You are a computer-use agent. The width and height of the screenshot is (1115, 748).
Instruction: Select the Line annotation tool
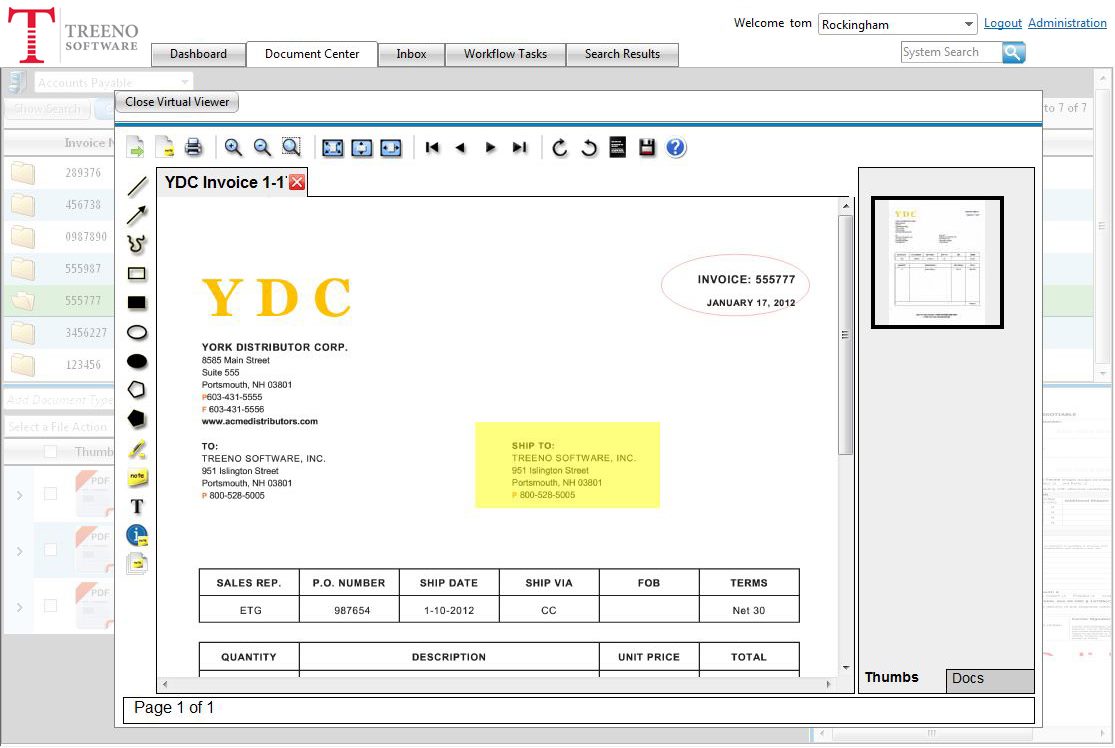coord(137,186)
